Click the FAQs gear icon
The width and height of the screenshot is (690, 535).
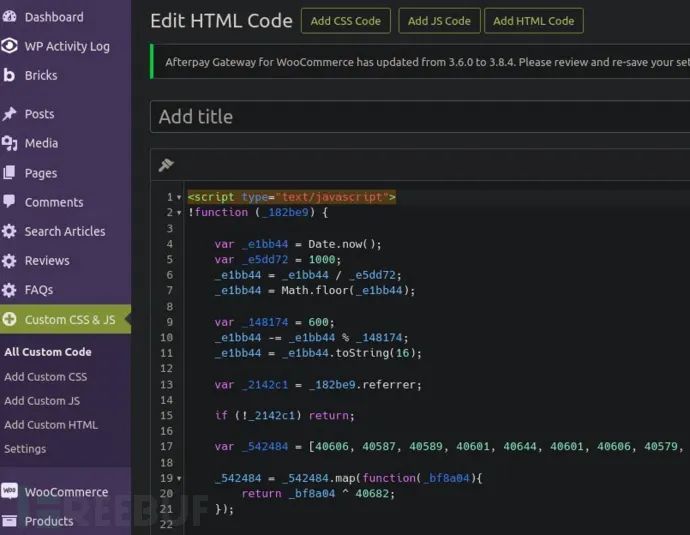[x=9, y=289]
